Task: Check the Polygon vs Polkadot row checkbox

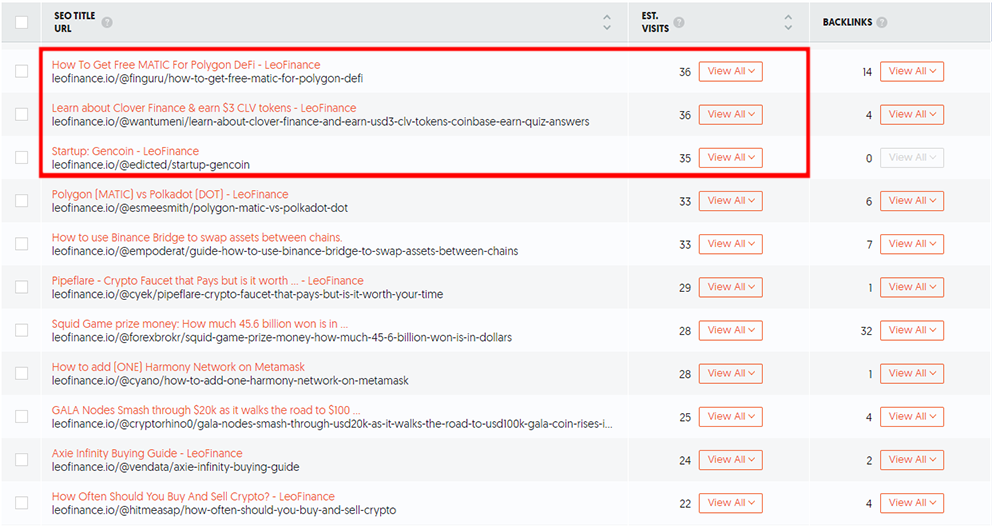Action: click(22, 201)
